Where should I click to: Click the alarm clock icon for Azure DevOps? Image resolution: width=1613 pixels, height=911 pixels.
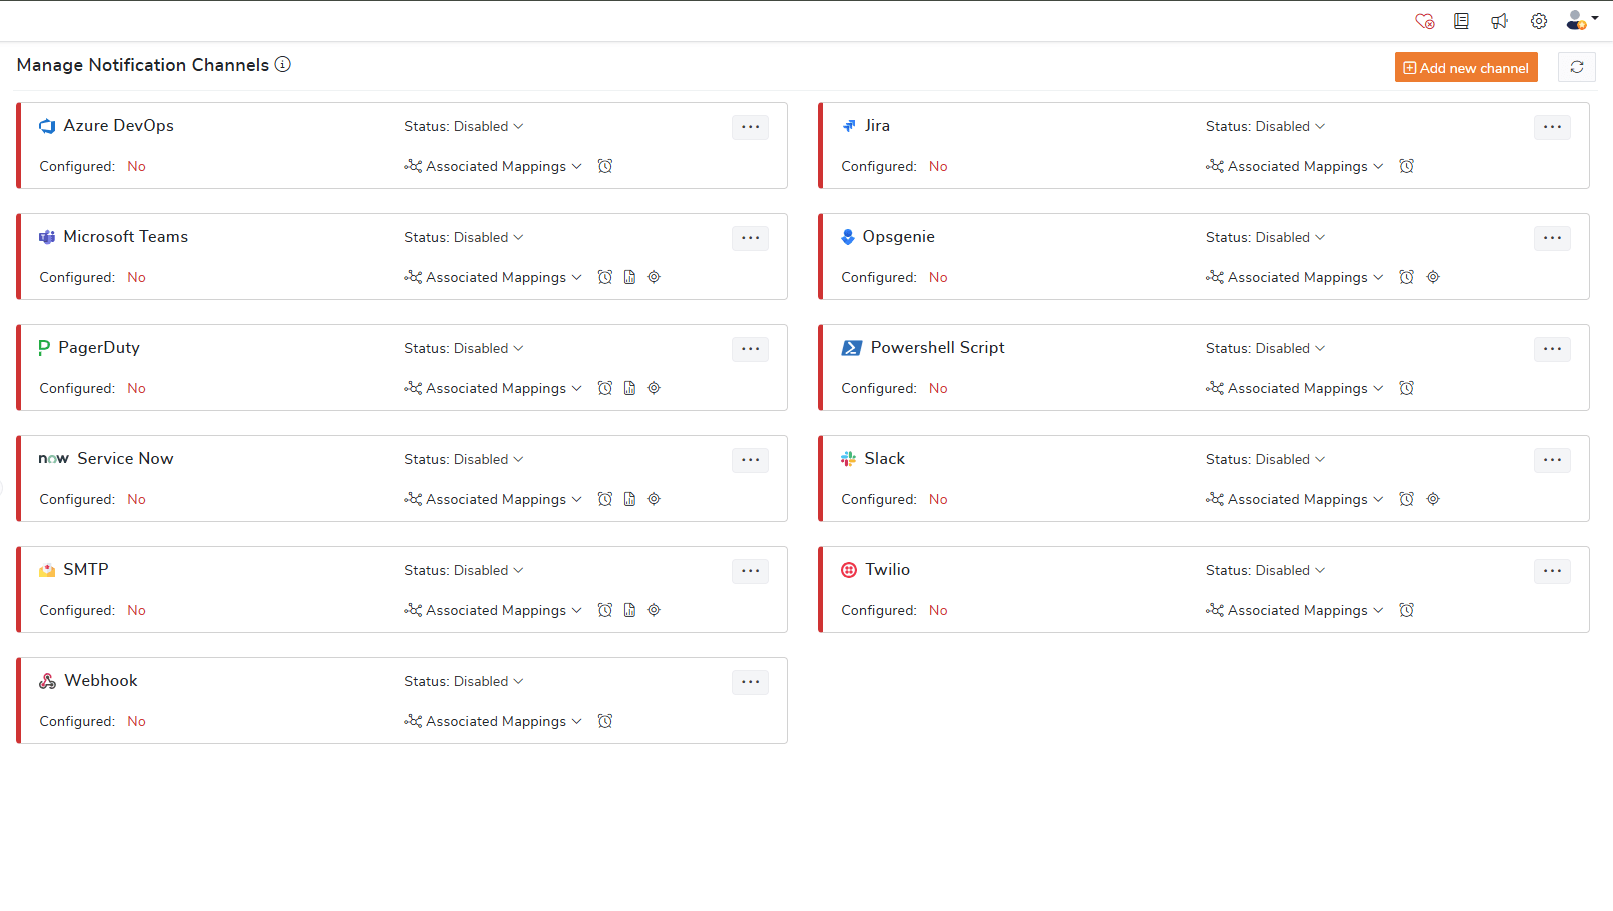pyautogui.click(x=605, y=166)
